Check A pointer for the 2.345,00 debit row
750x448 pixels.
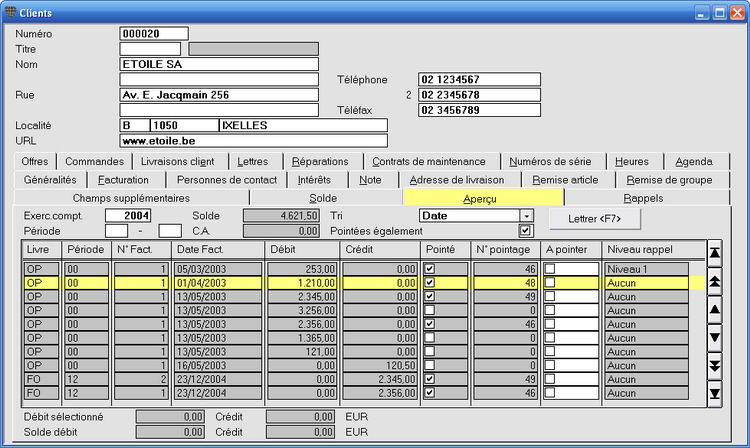click(550, 296)
